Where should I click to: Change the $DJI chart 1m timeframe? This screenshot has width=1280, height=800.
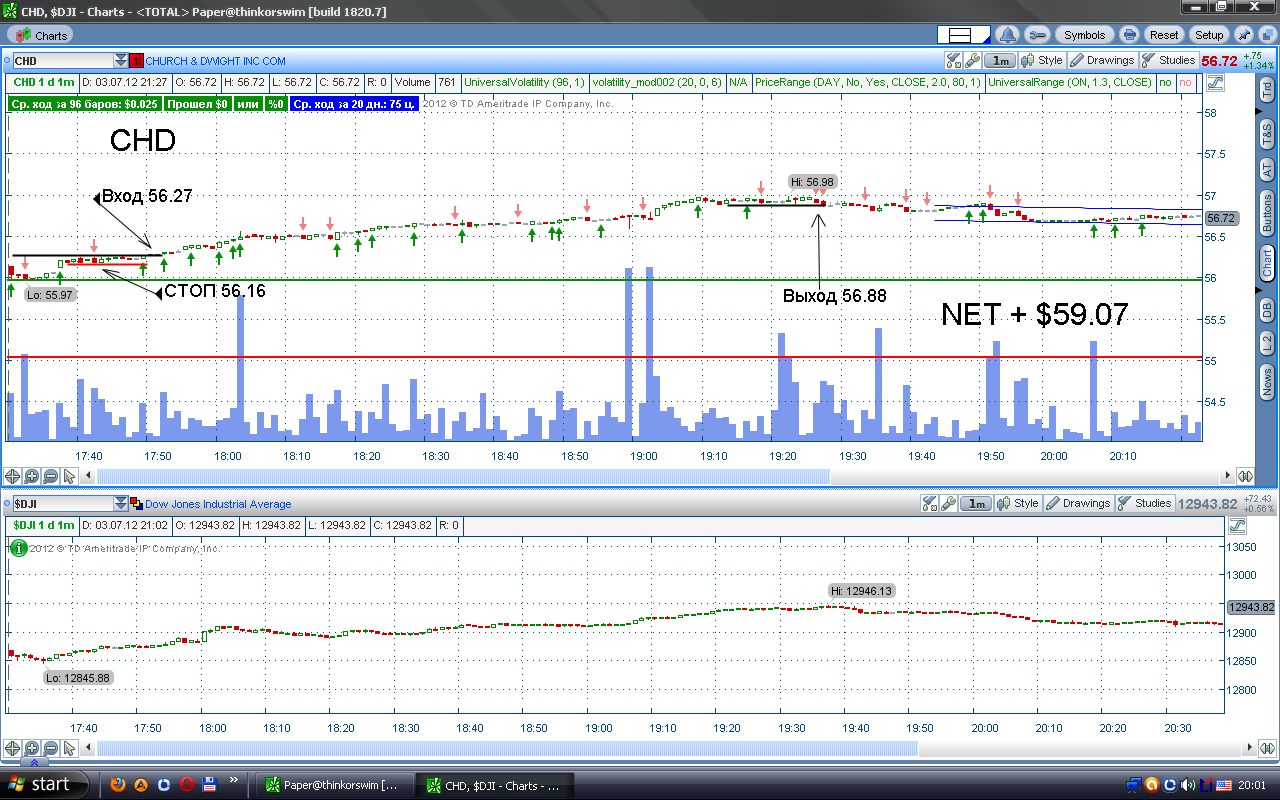point(977,503)
